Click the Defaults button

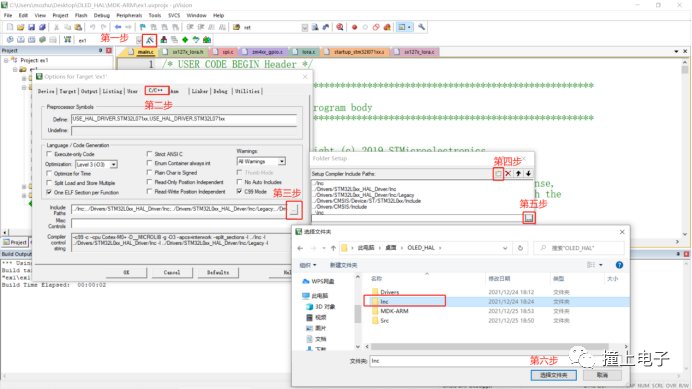218,272
